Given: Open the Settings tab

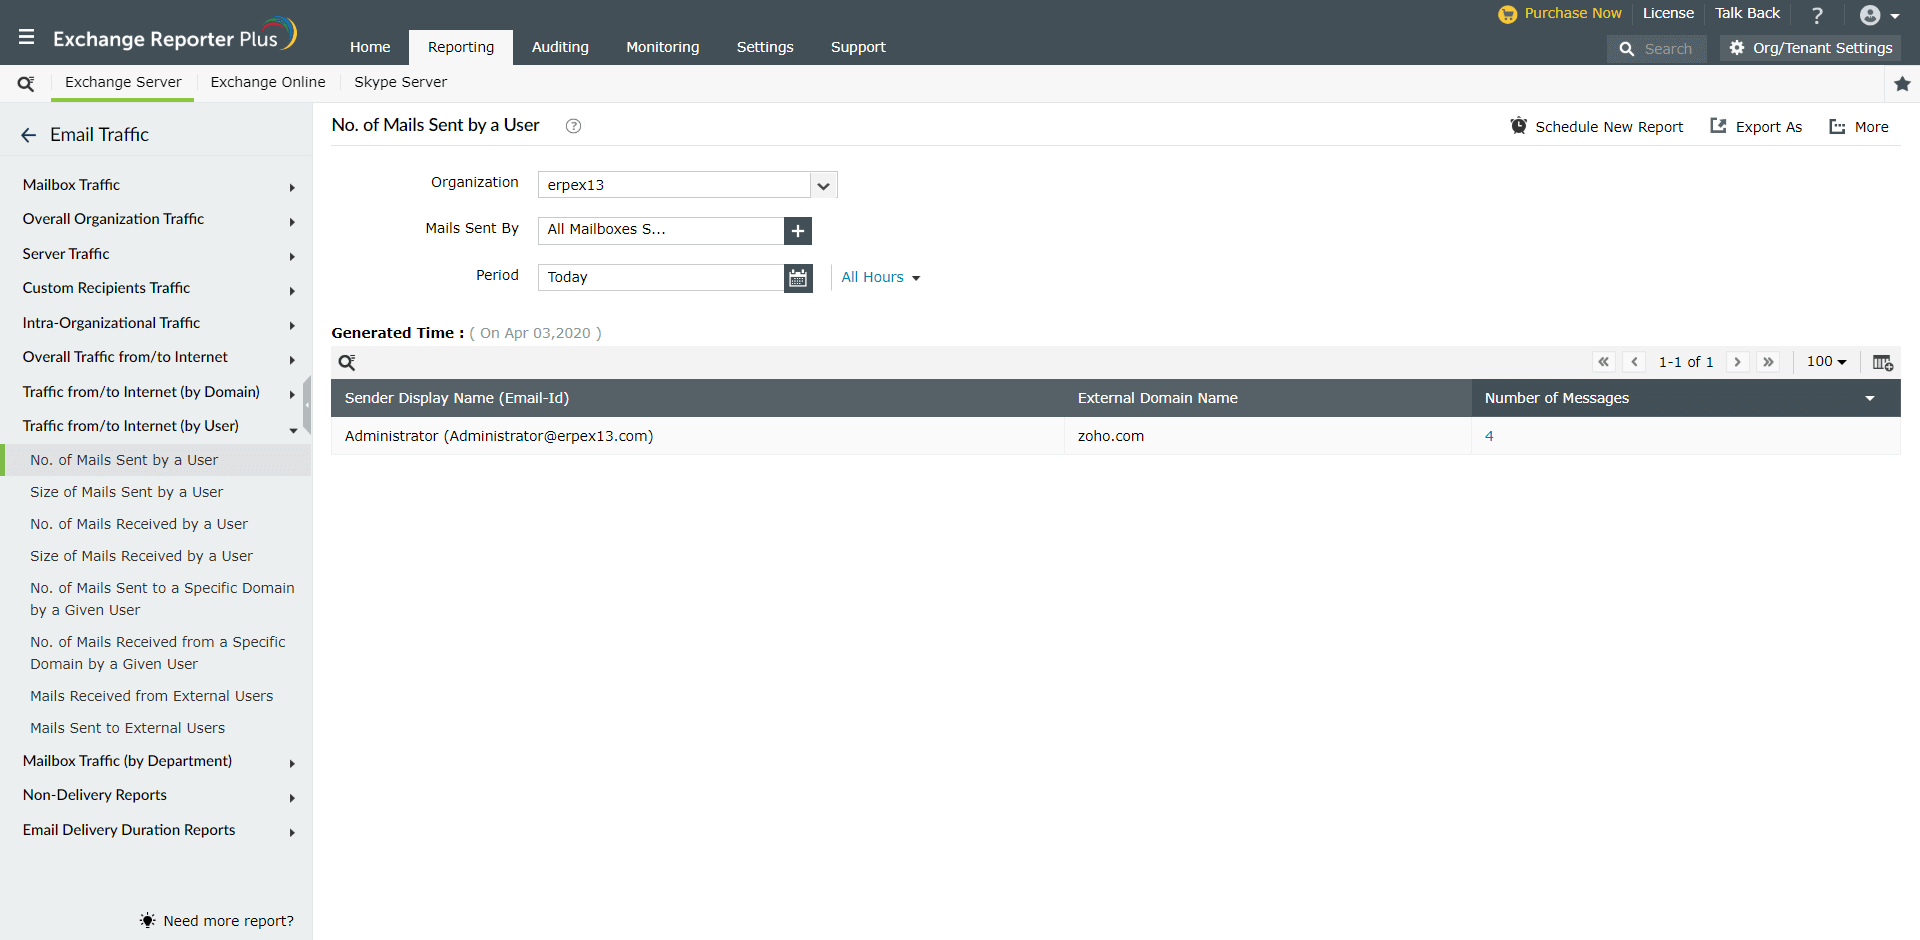Looking at the screenshot, I should [765, 47].
